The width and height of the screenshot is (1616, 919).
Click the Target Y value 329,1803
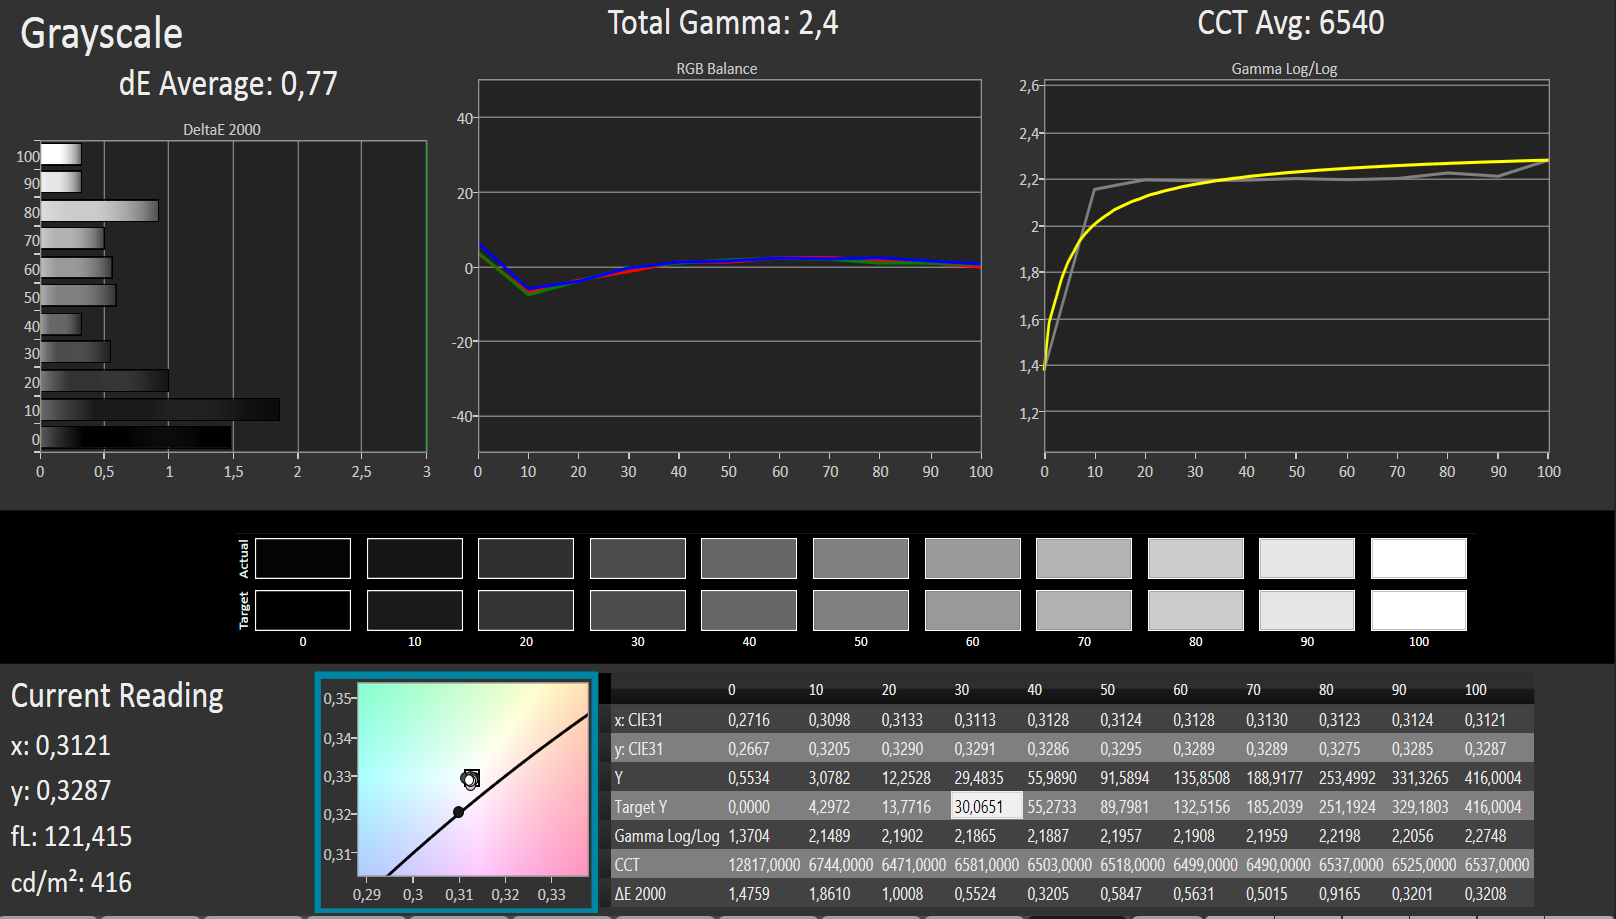coord(1420,807)
